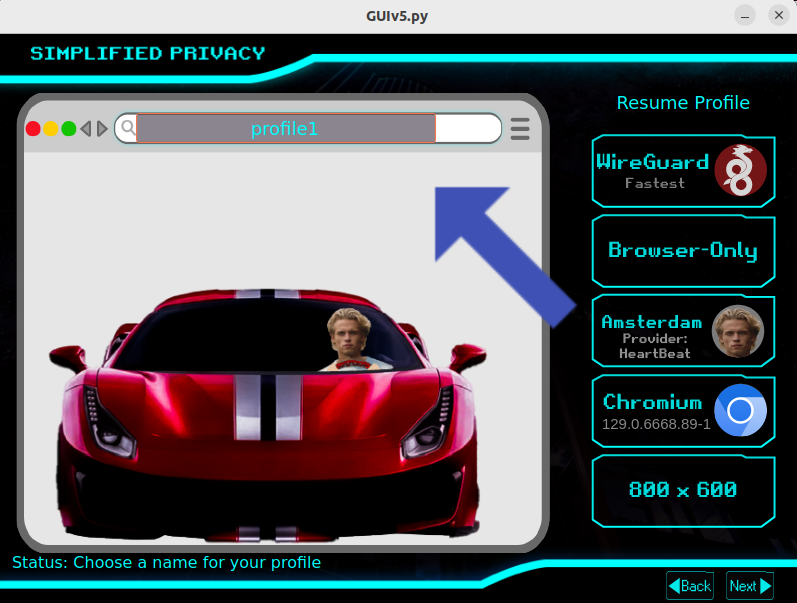Click the red sports car preview image

click(267, 414)
